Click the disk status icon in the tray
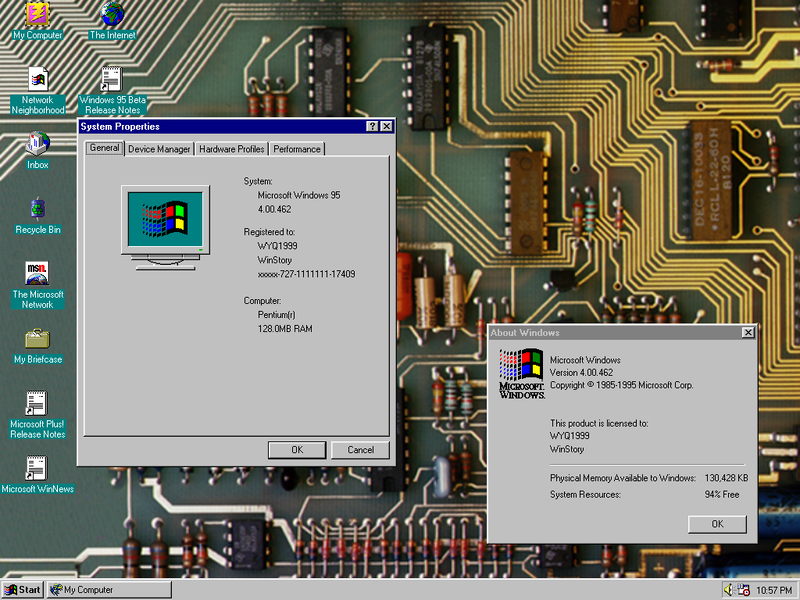This screenshot has height=600, width=800. [742, 589]
